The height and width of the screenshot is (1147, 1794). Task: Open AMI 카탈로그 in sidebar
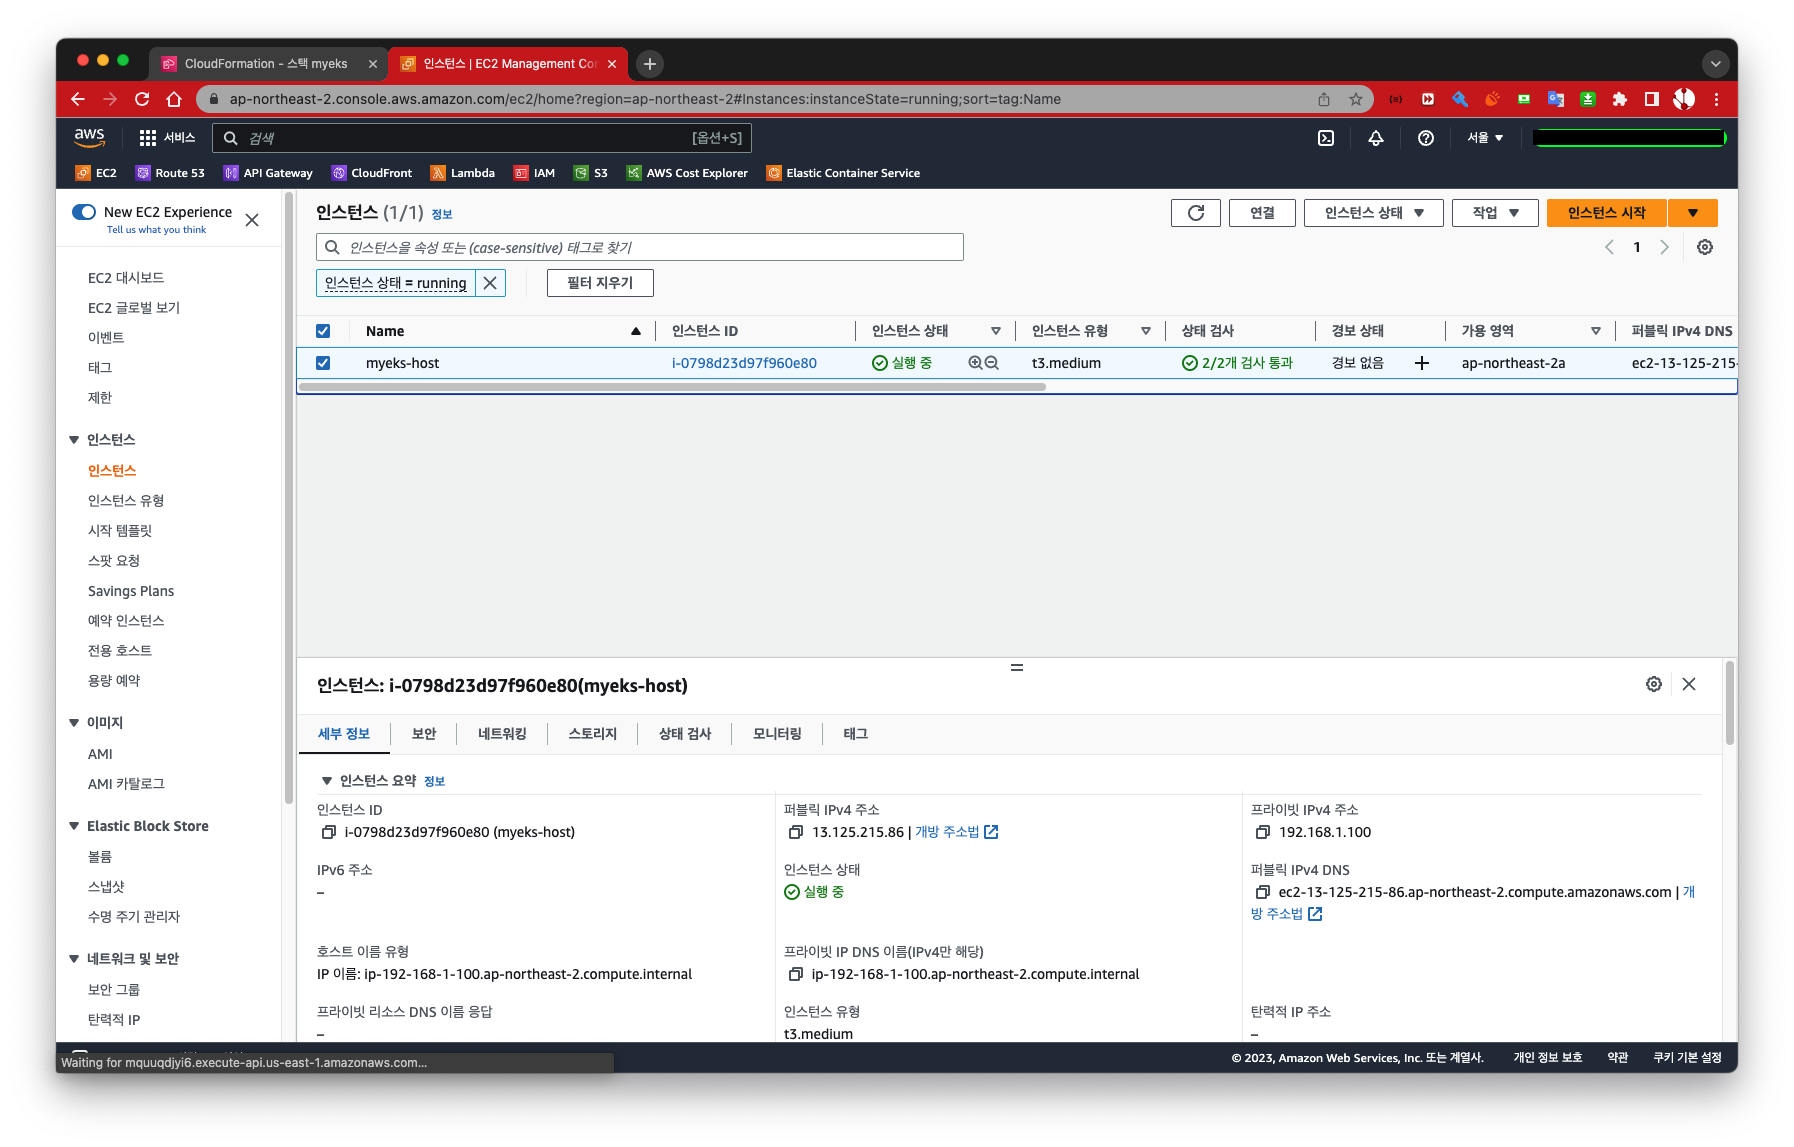pos(126,784)
